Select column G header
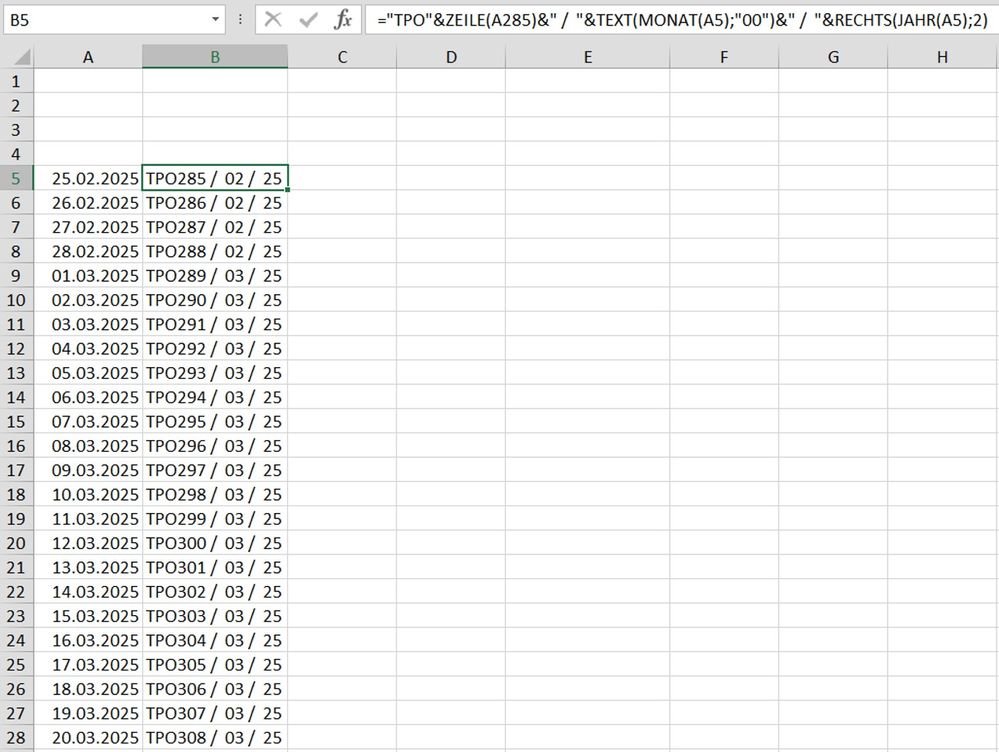The width and height of the screenshot is (999, 752). pyautogui.click(x=833, y=57)
